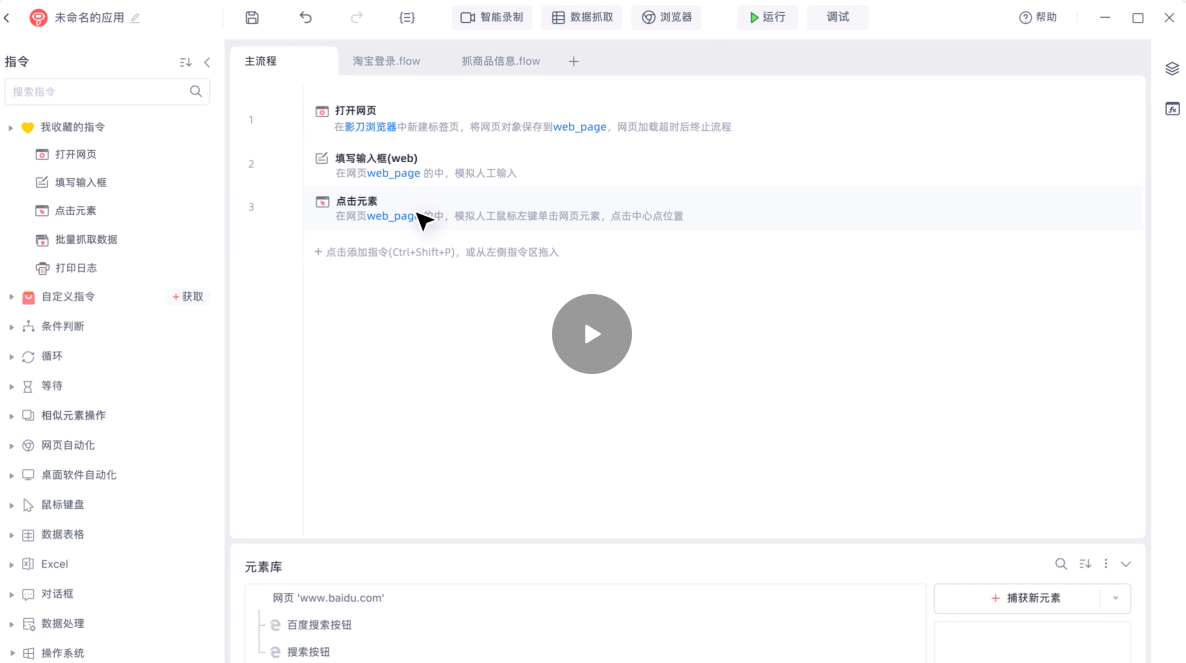Search the element library with magnifier icon
The height and width of the screenshot is (663, 1186).
coord(1061,564)
